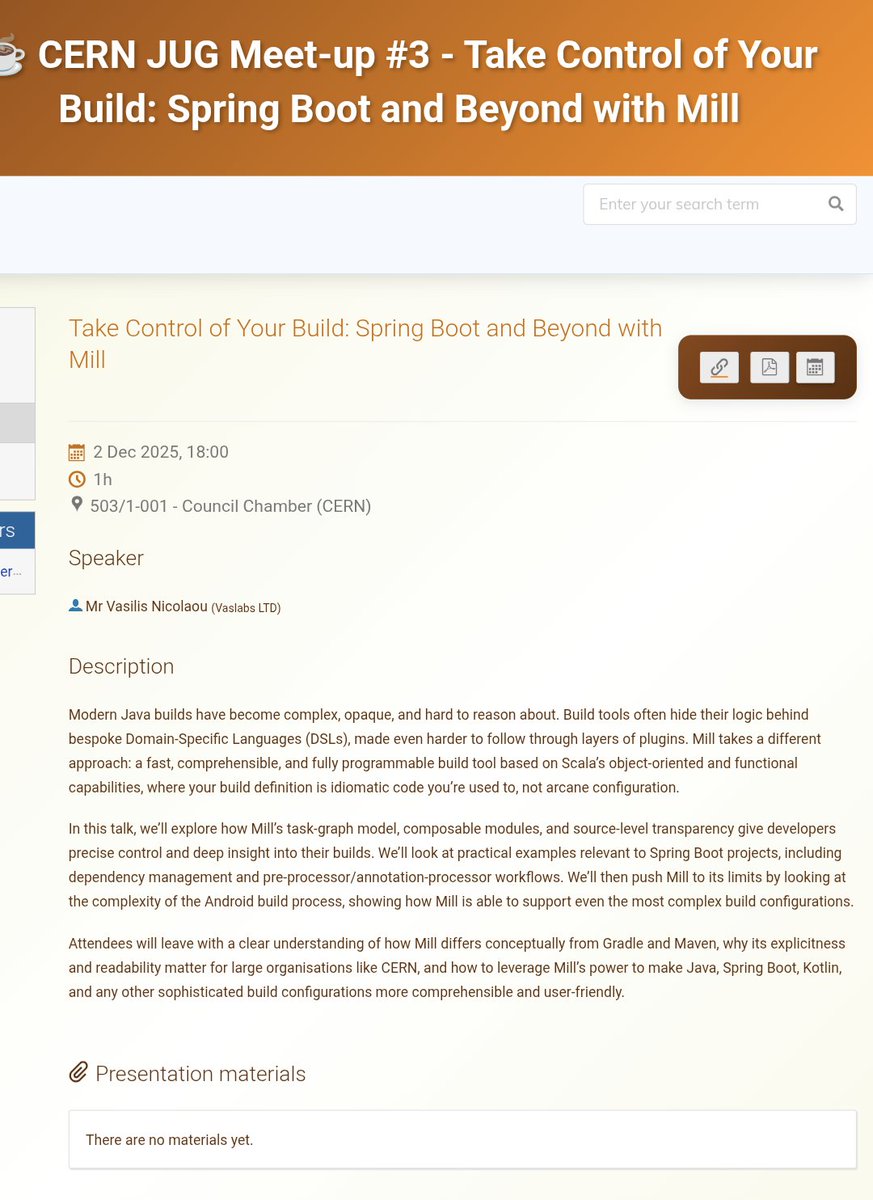Click the '(Vaslabs LTD)' affiliation text
The image size is (873, 1200).
(x=246, y=608)
